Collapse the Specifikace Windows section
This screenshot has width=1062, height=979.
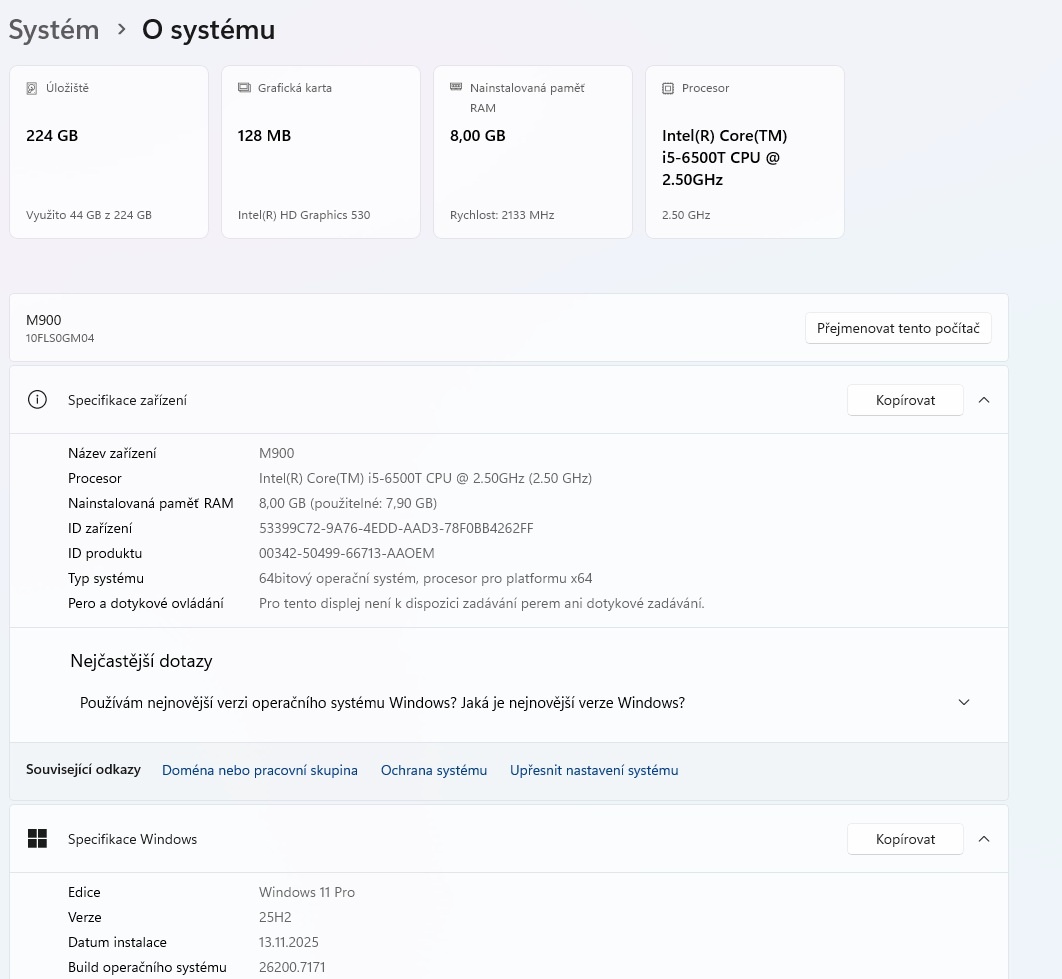984,839
